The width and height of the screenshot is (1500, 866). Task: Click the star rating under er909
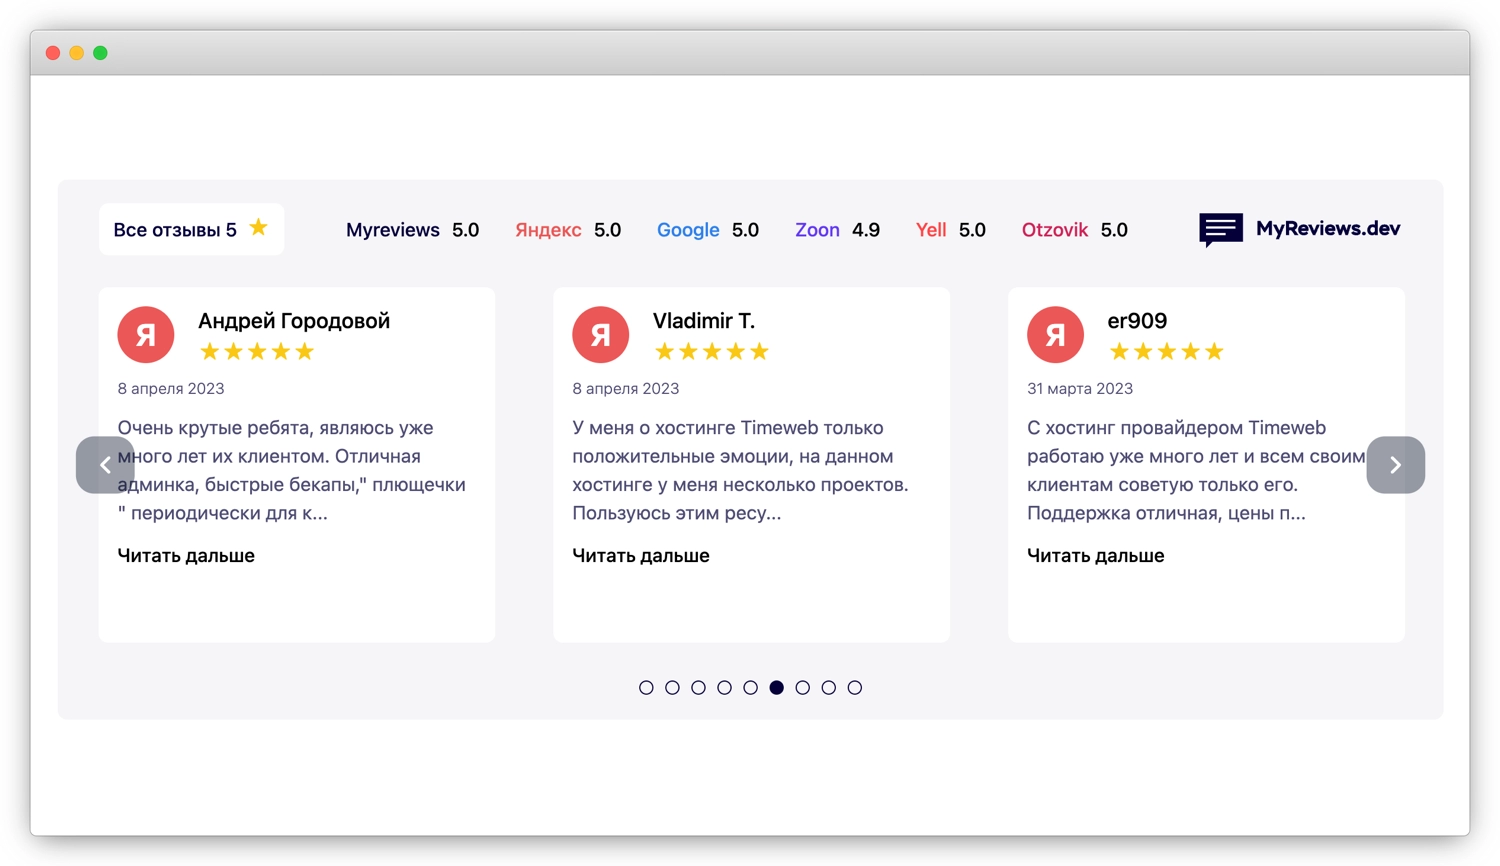1166,352
